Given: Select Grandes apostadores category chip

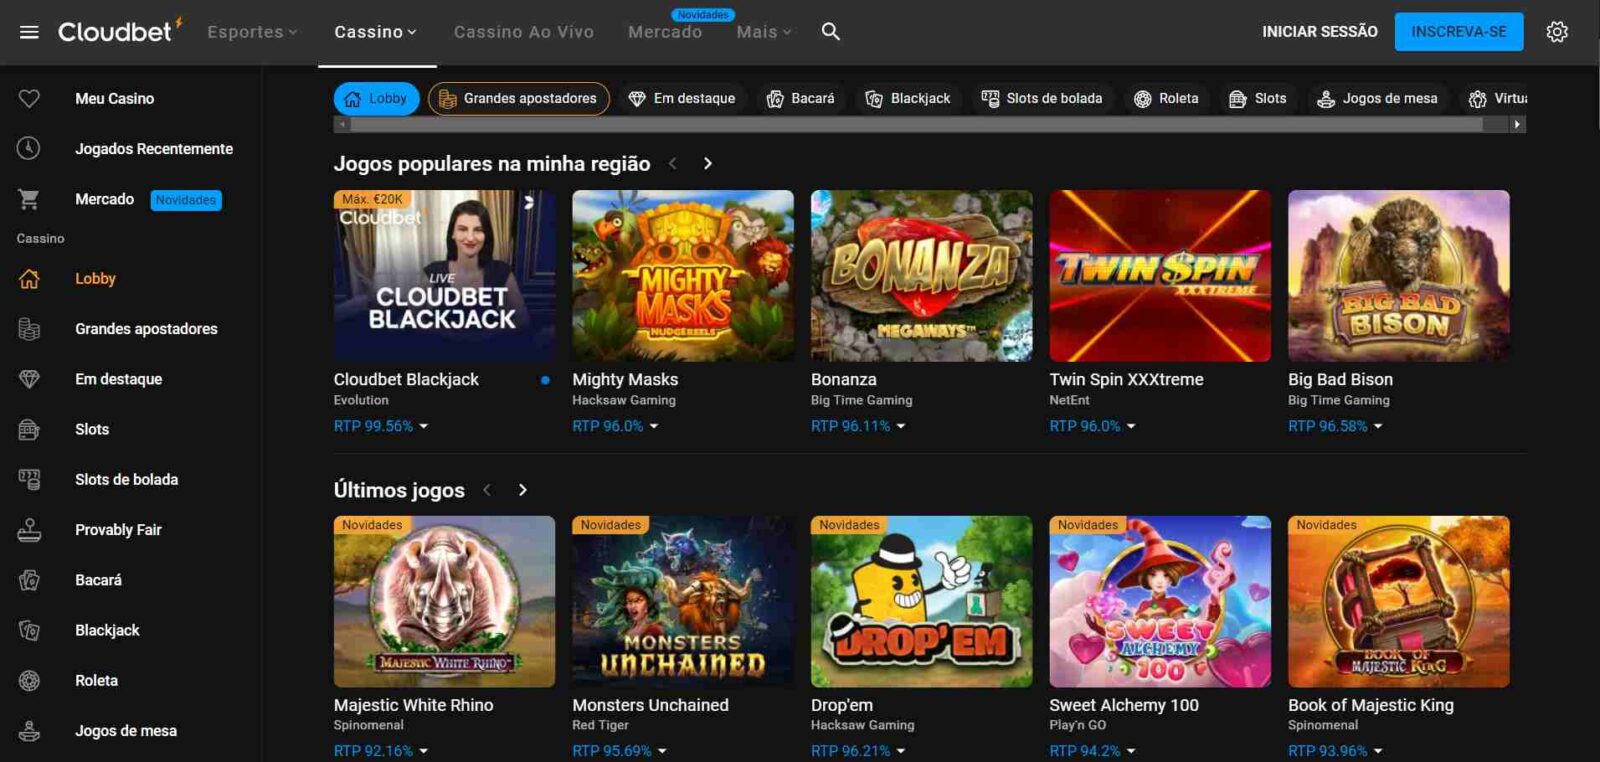Looking at the screenshot, I should pyautogui.click(x=518, y=98).
